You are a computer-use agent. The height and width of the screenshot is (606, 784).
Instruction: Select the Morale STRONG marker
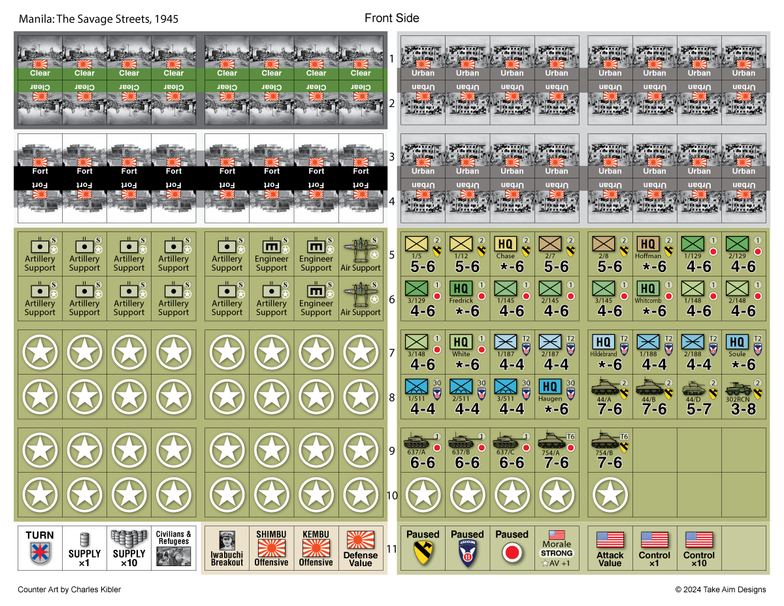coord(556,548)
